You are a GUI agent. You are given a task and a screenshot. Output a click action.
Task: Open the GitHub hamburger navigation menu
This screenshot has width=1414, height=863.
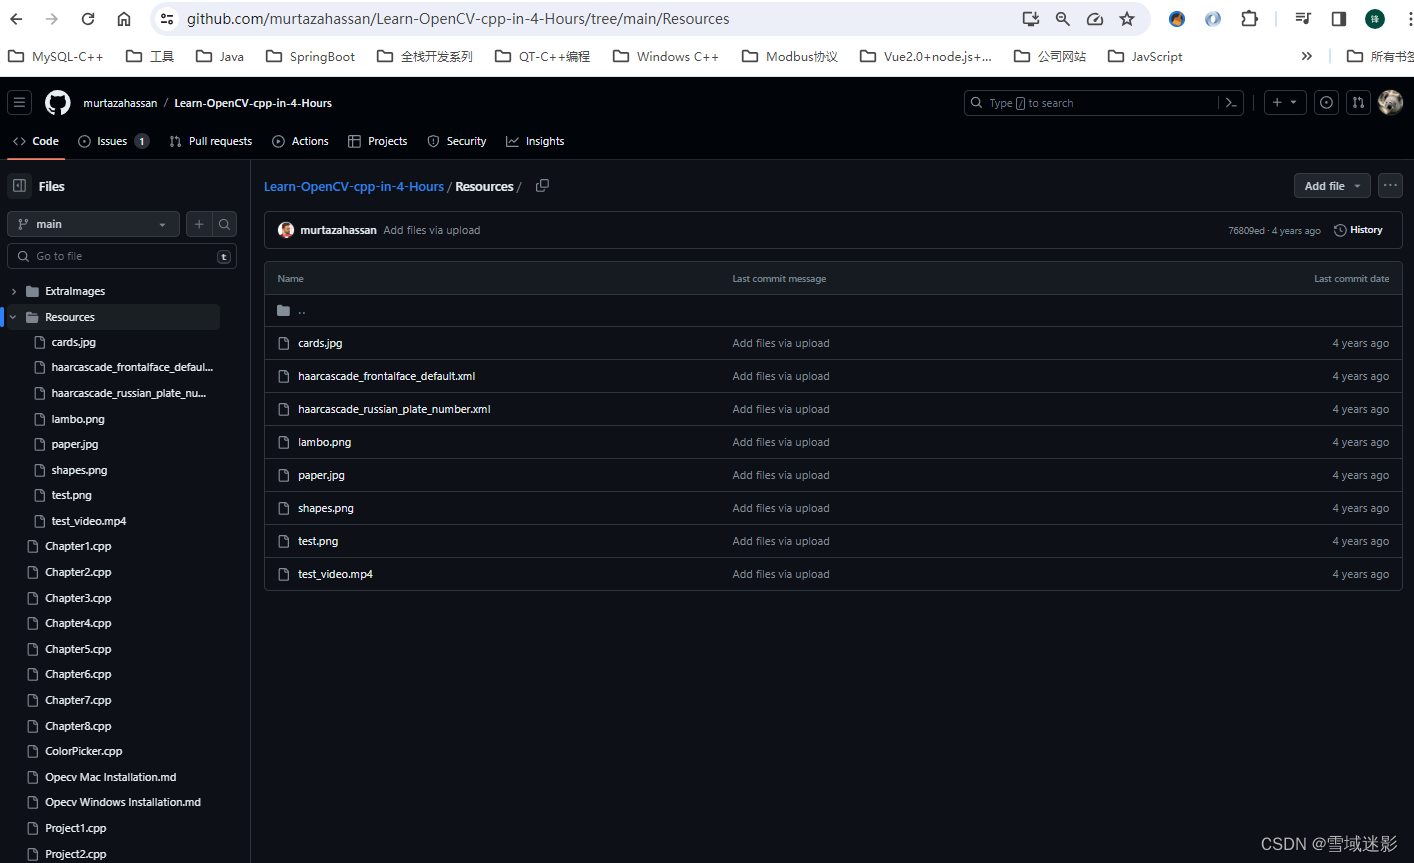[x=19, y=103]
